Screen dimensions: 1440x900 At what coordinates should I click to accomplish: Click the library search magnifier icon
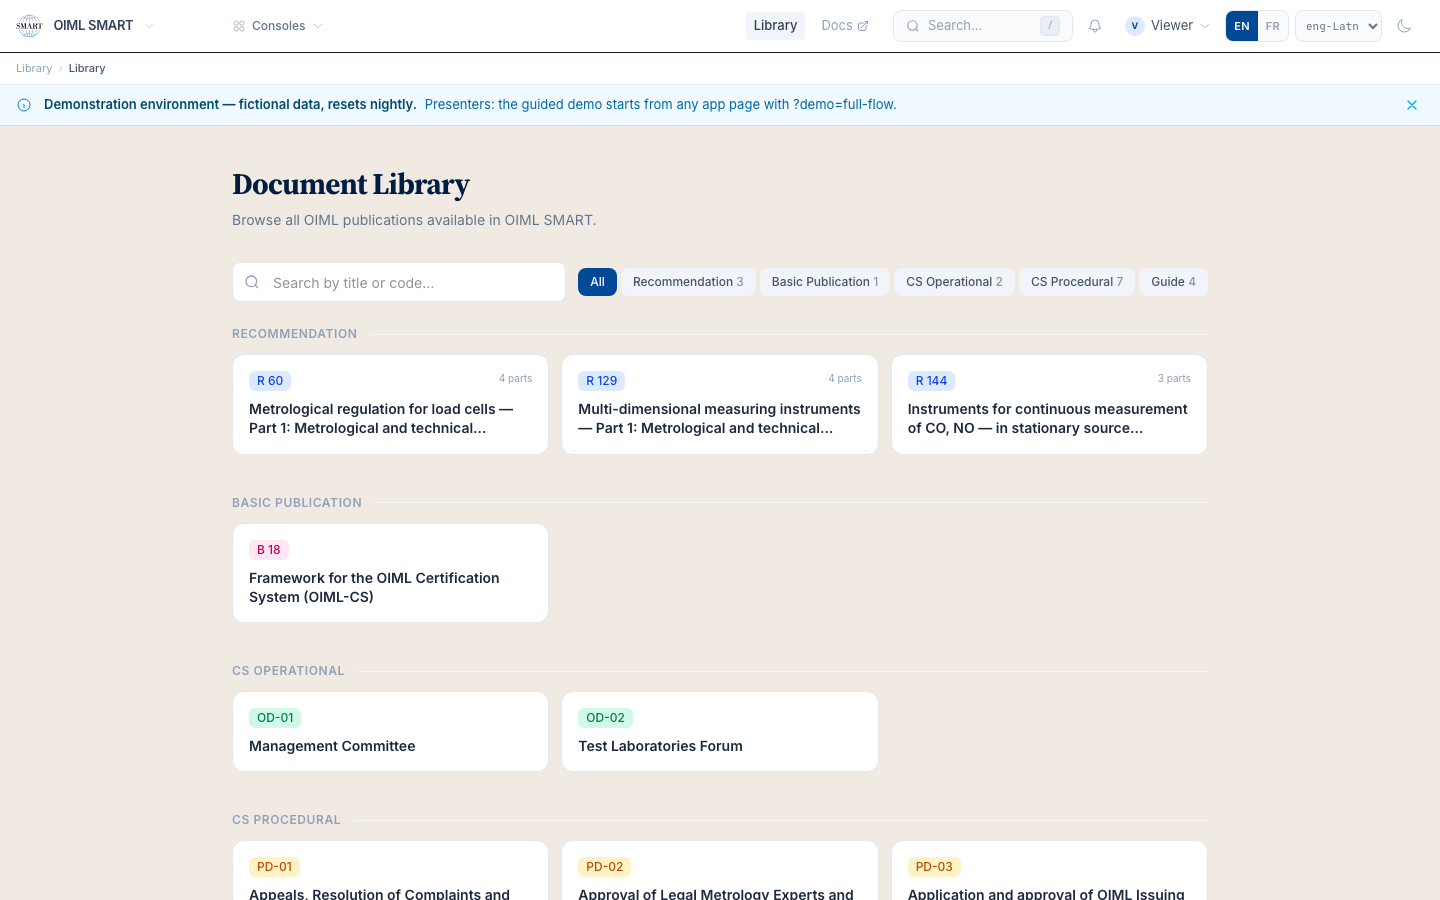[x=252, y=282]
